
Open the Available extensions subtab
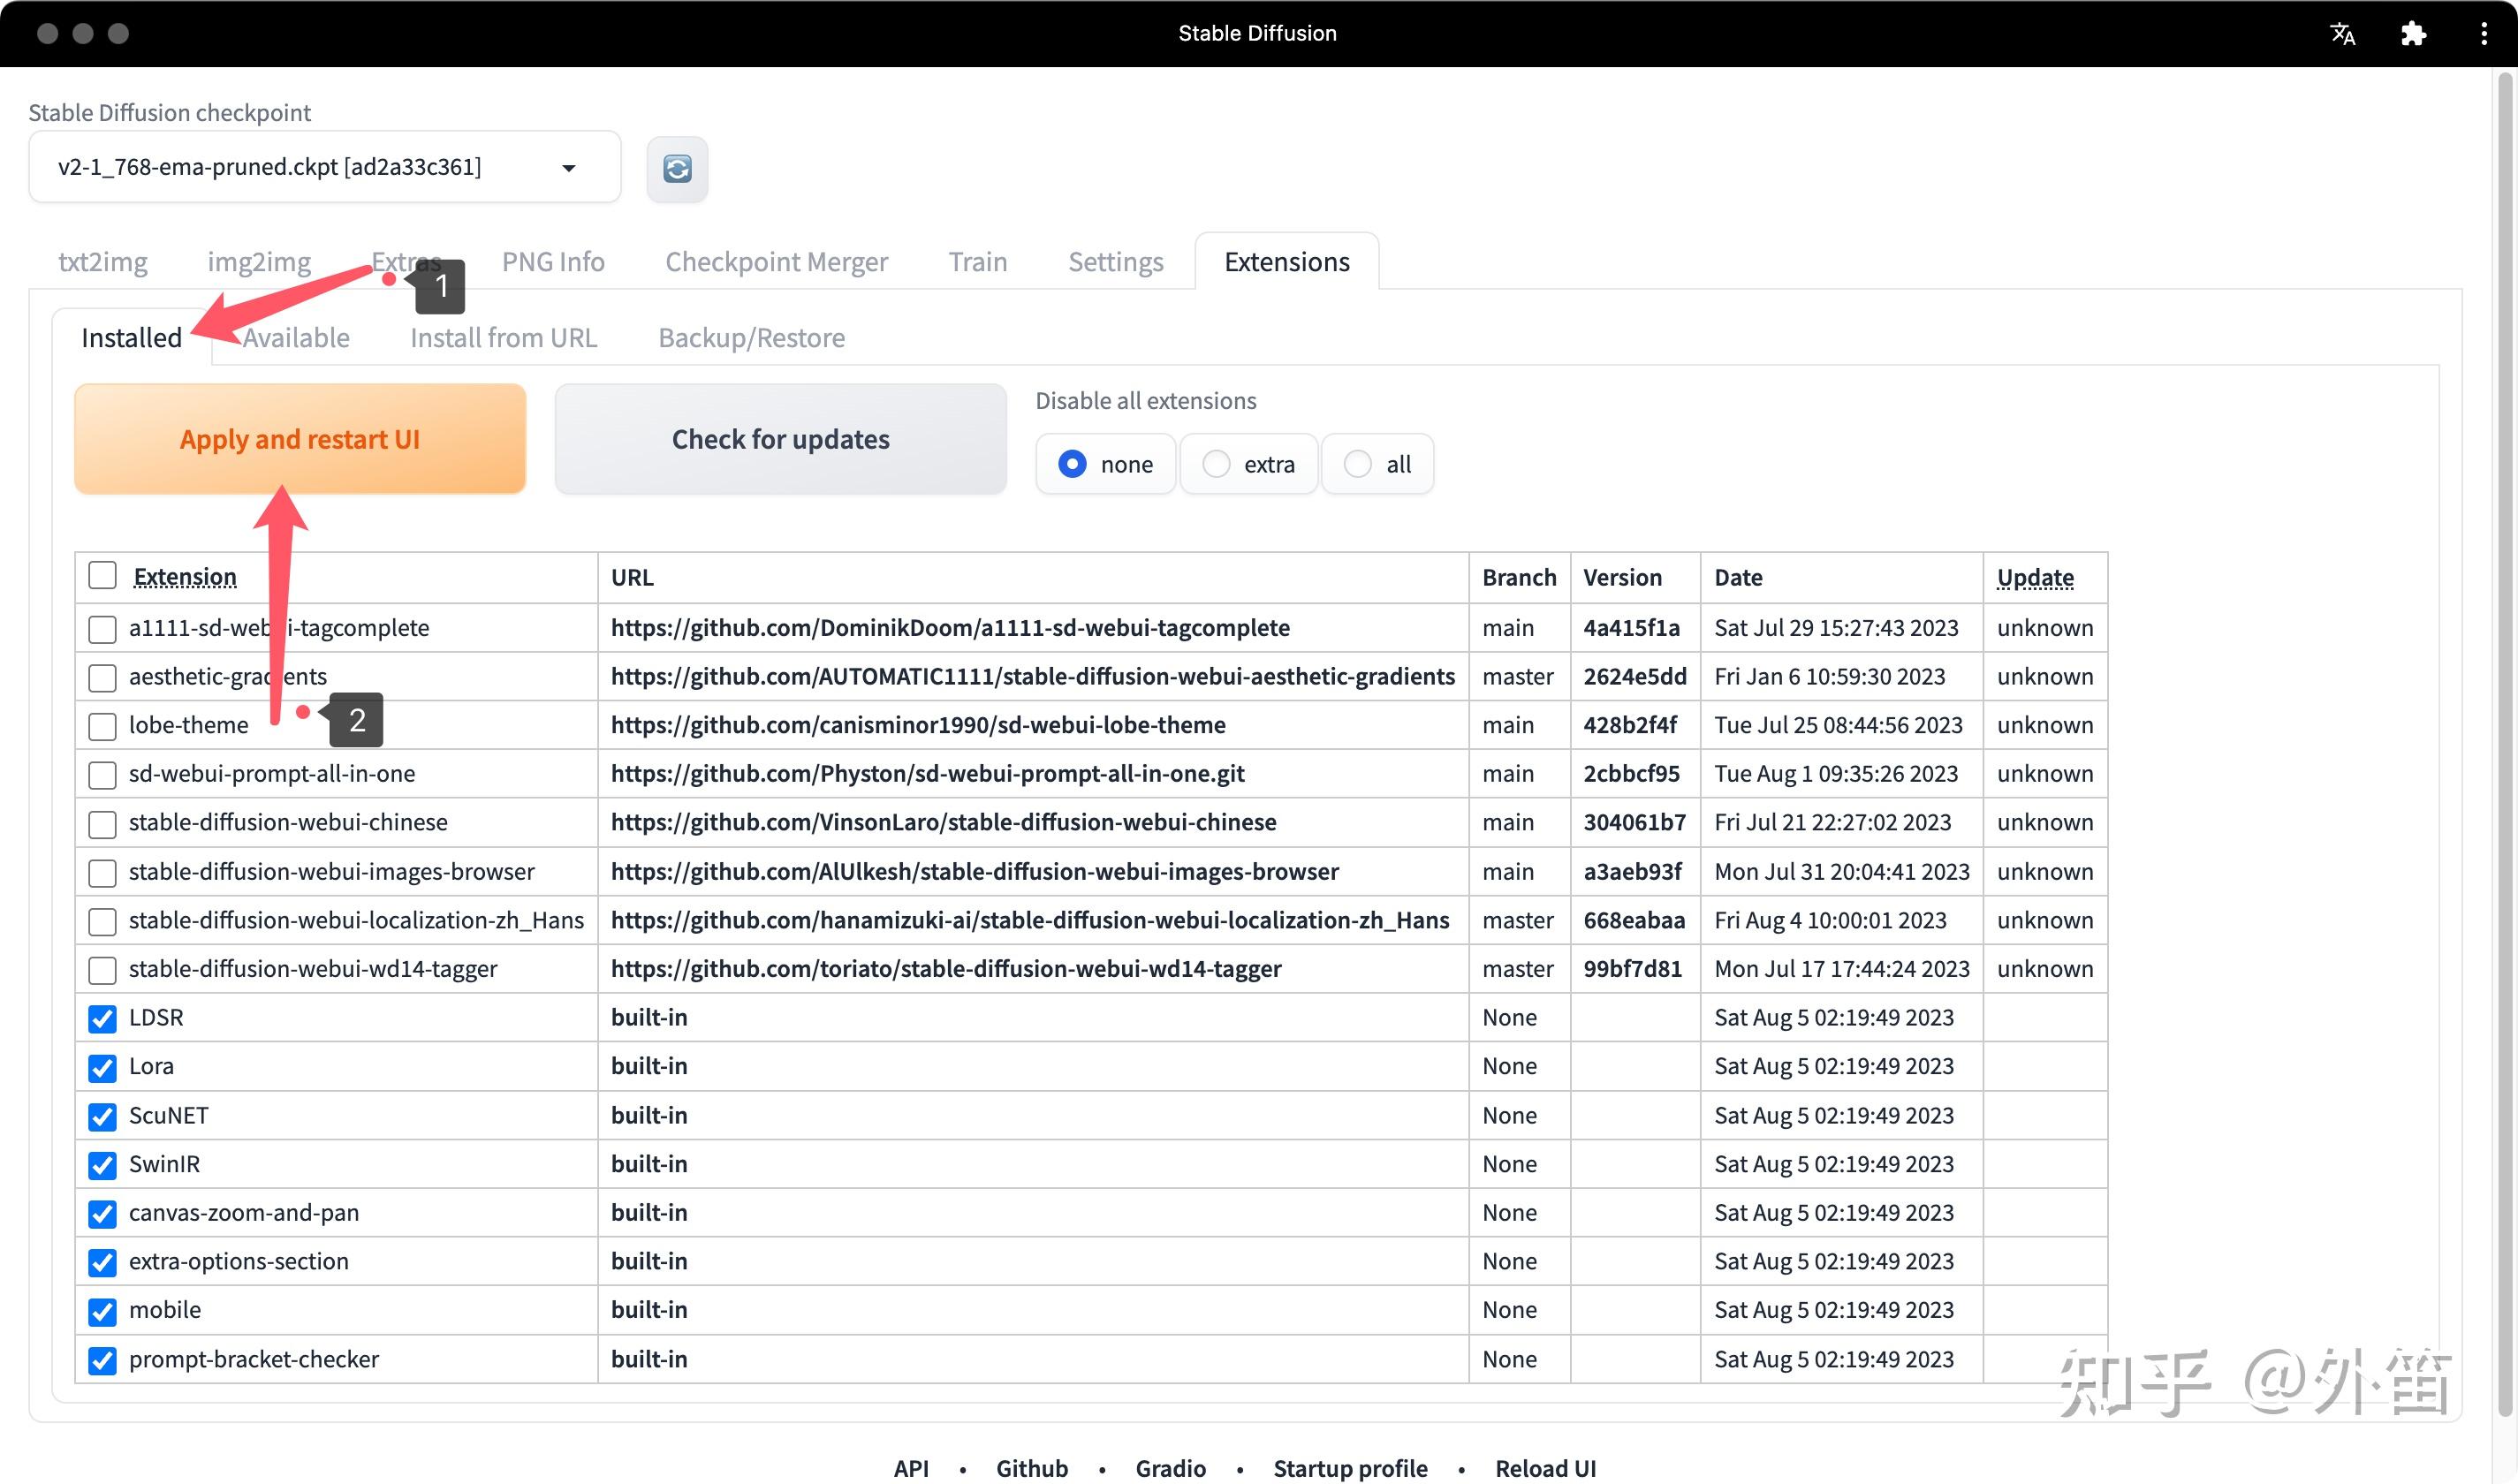(x=296, y=338)
